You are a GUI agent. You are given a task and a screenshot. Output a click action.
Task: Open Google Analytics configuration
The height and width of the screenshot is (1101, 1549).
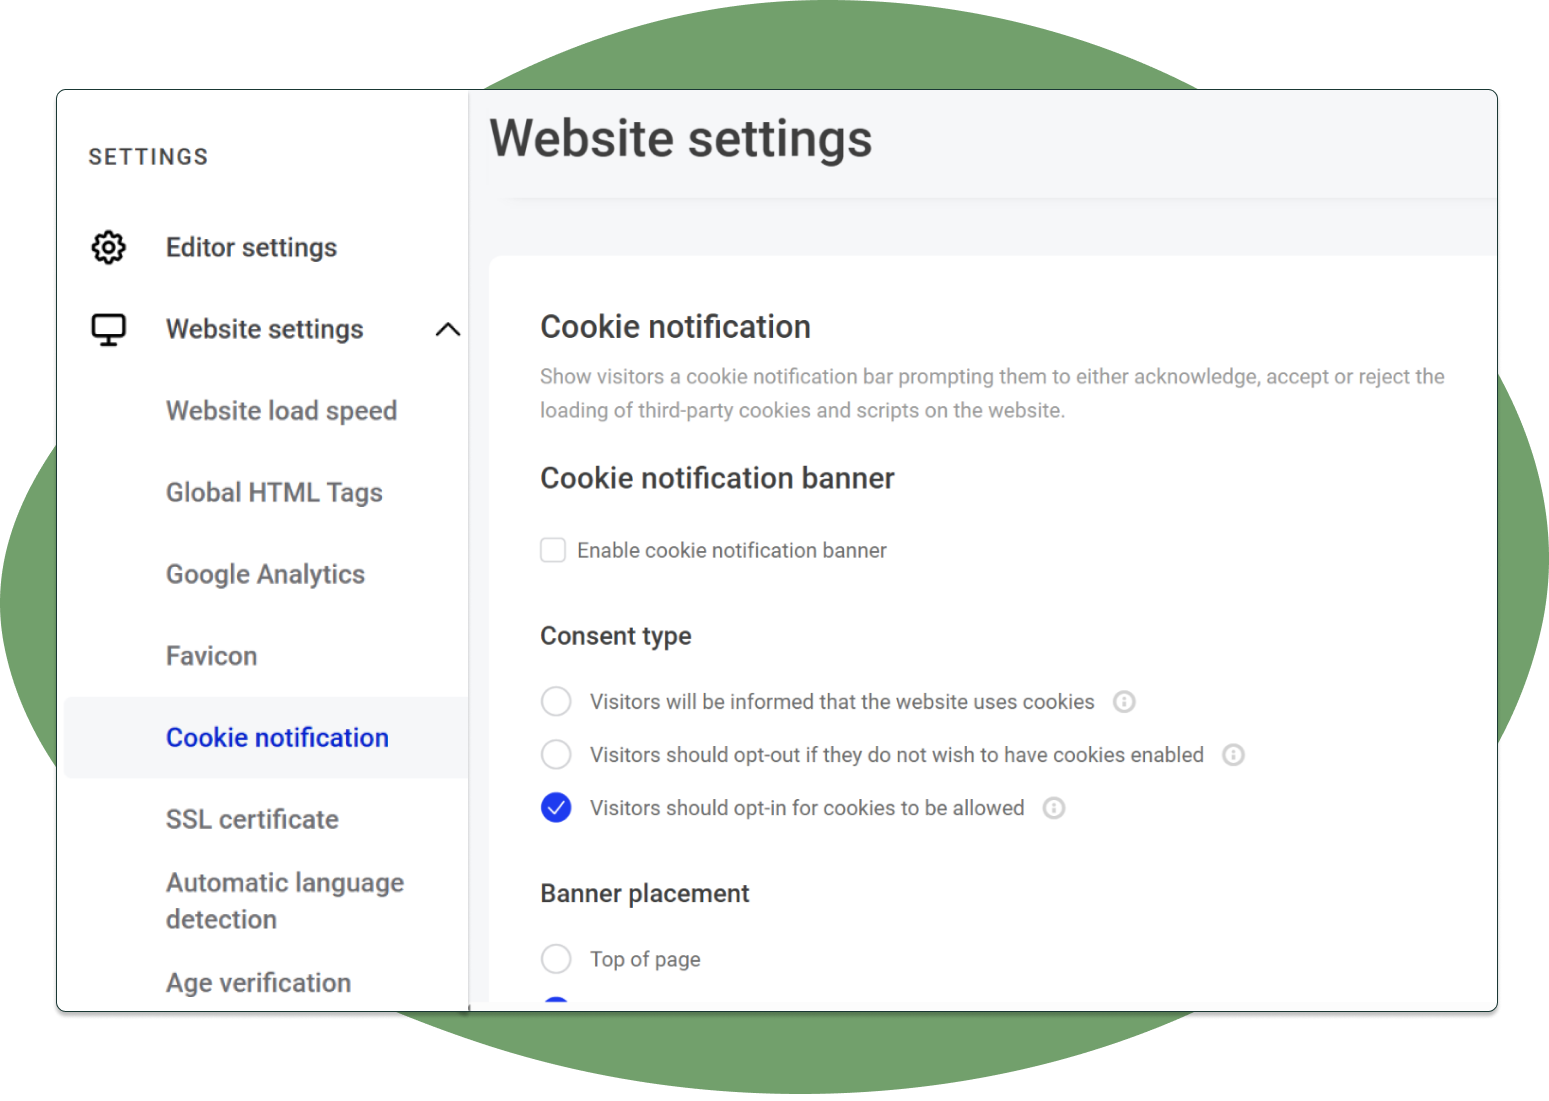265,574
